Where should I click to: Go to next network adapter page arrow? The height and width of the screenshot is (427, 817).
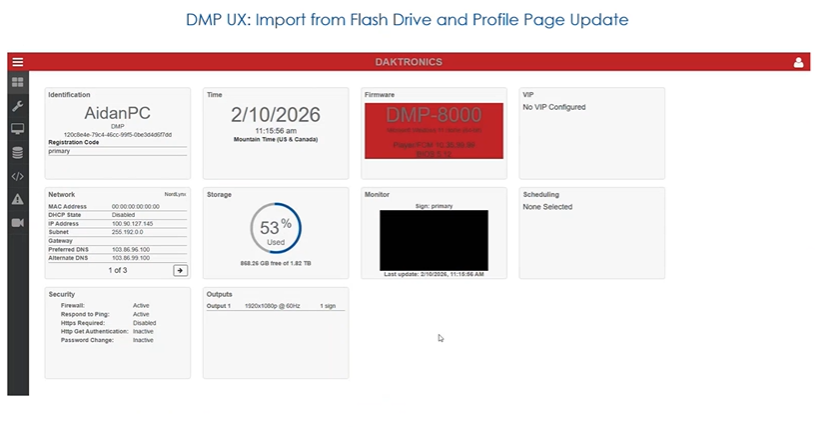[180, 270]
